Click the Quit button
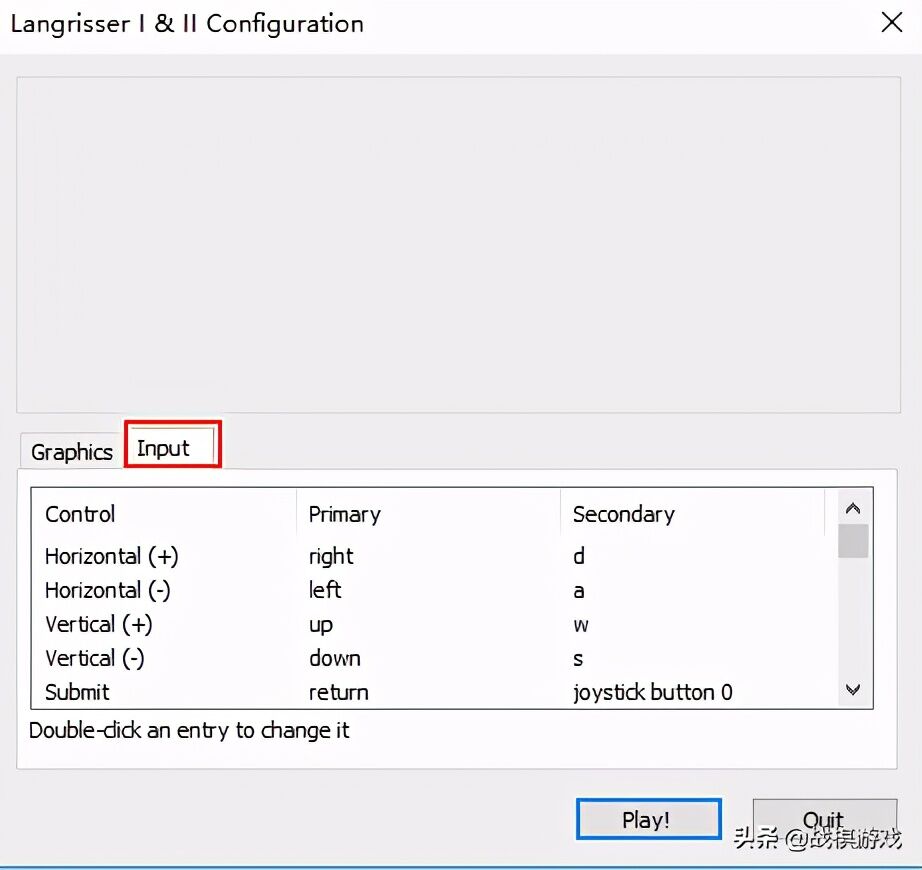This screenshot has height=870, width=922. pos(824,819)
